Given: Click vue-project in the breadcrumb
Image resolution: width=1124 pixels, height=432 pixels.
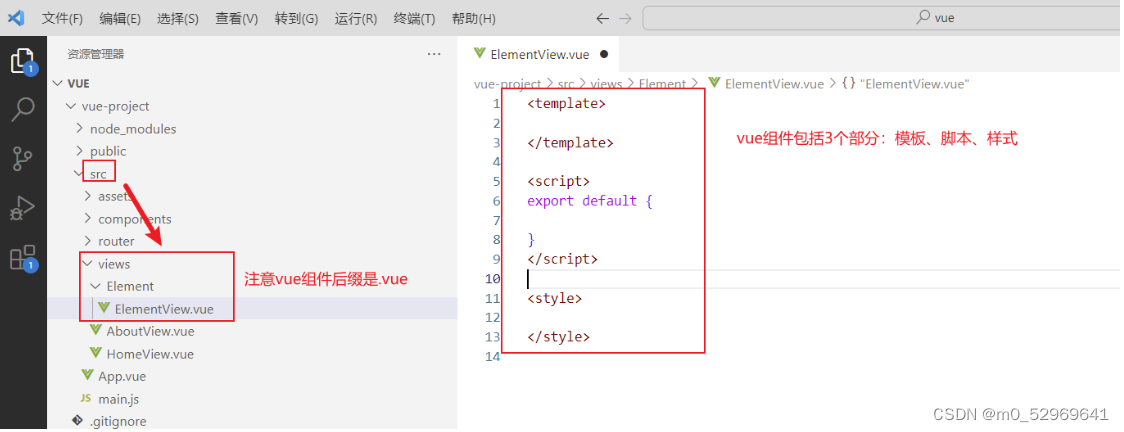Looking at the screenshot, I should [x=508, y=84].
